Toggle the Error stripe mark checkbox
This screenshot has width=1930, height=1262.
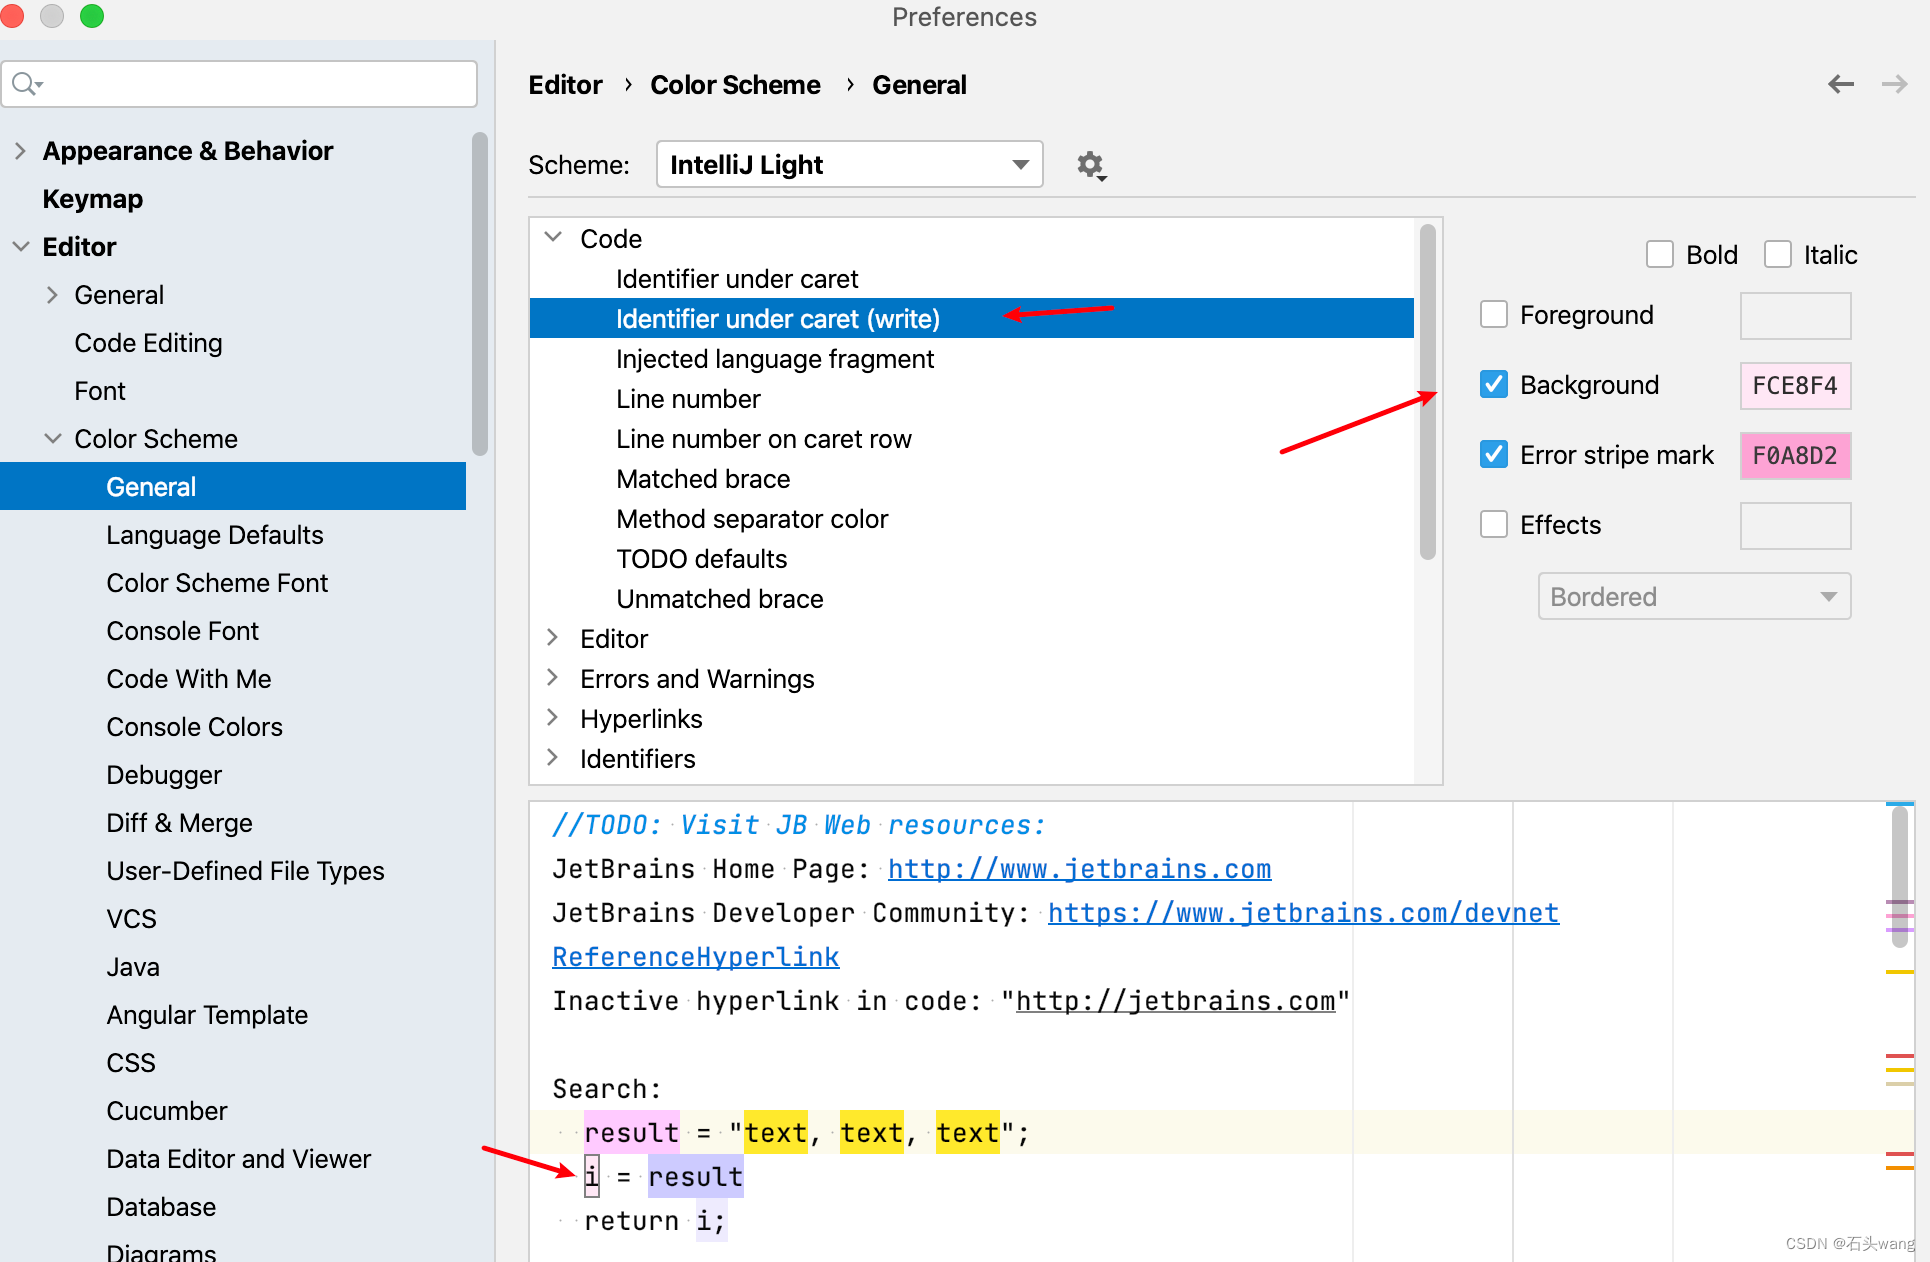point(1494,455)
